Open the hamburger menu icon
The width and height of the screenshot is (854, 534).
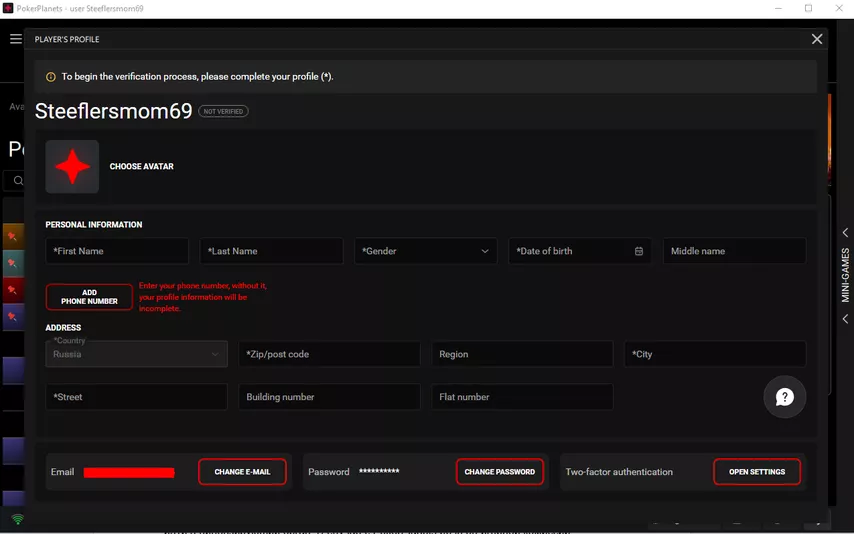click(15, 39)
